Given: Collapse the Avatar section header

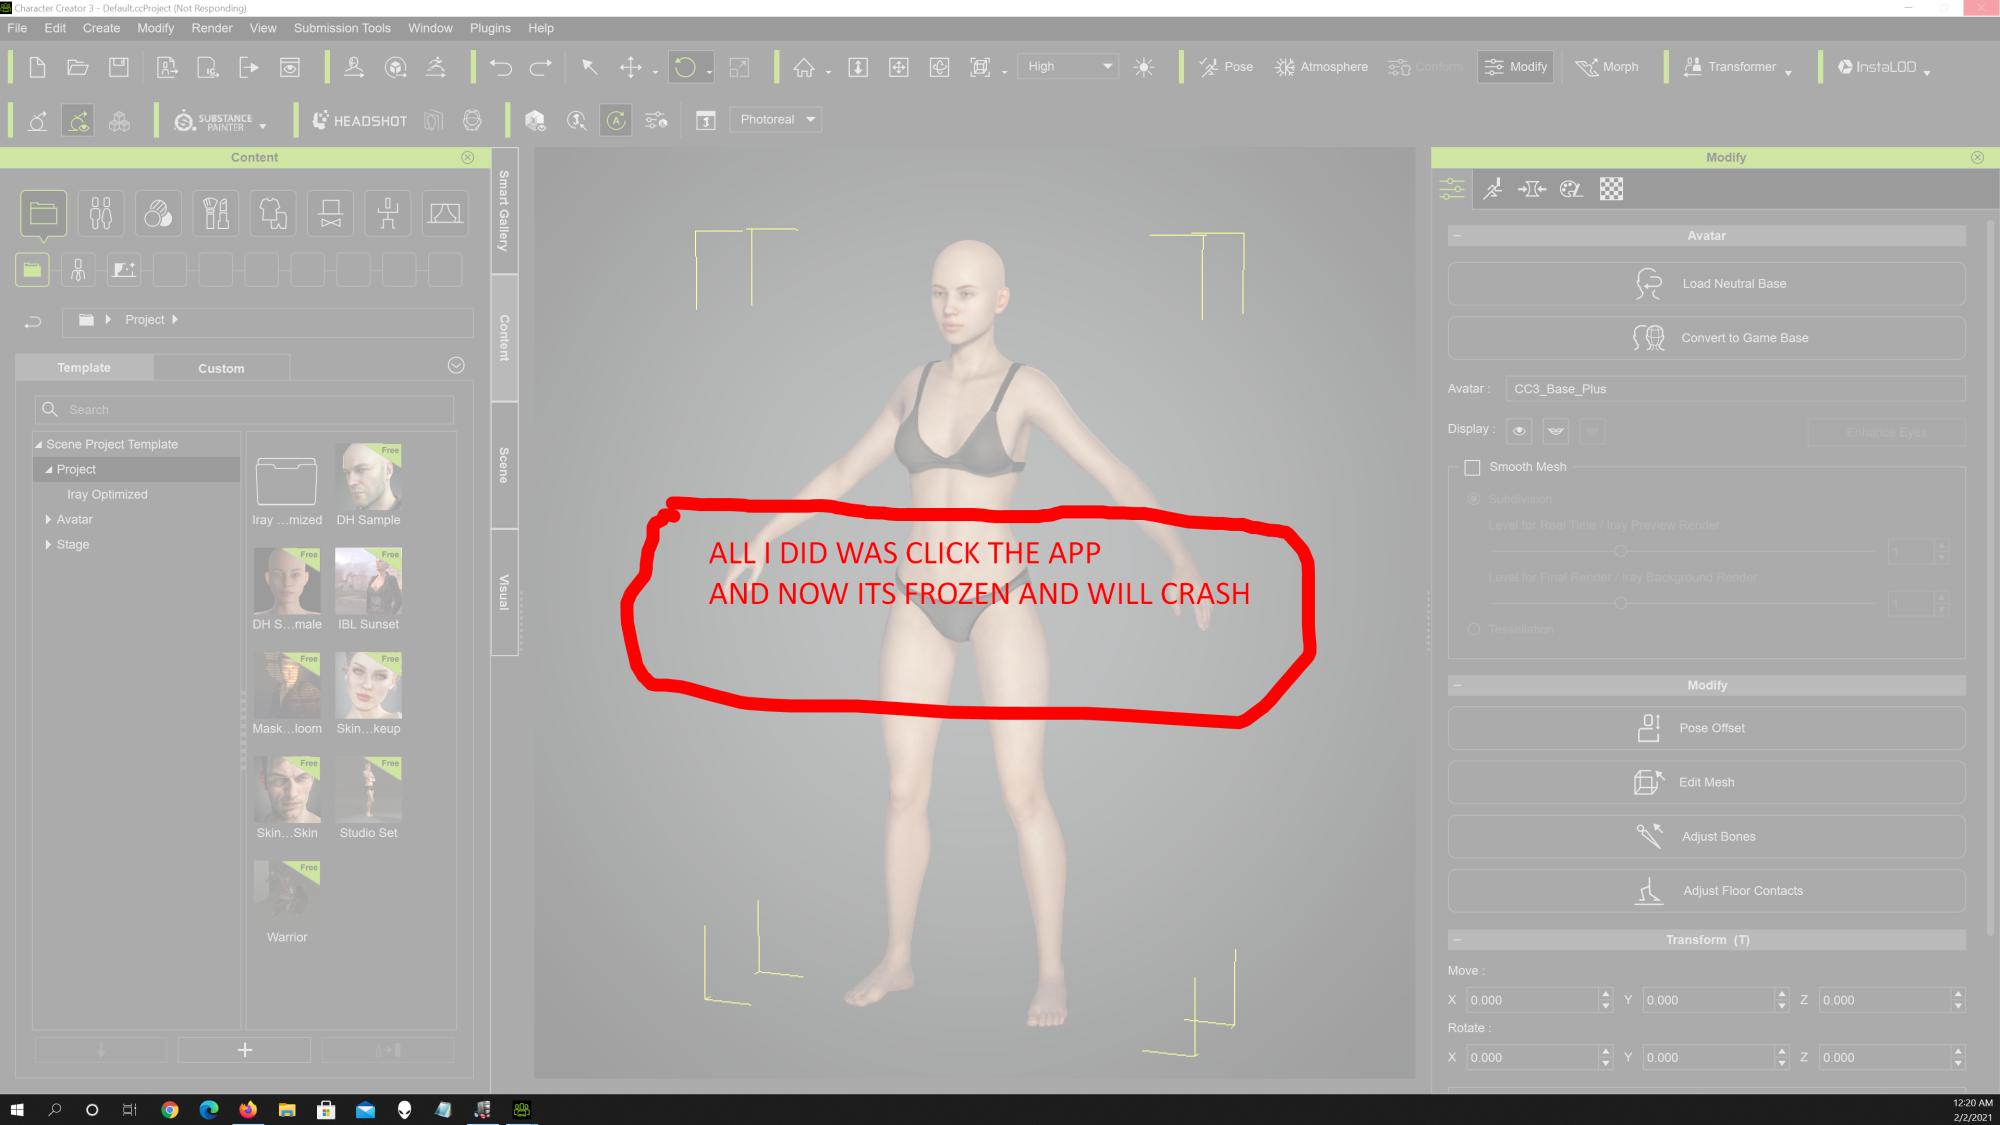Looking at the screenshot, I should click(1458, 236).
